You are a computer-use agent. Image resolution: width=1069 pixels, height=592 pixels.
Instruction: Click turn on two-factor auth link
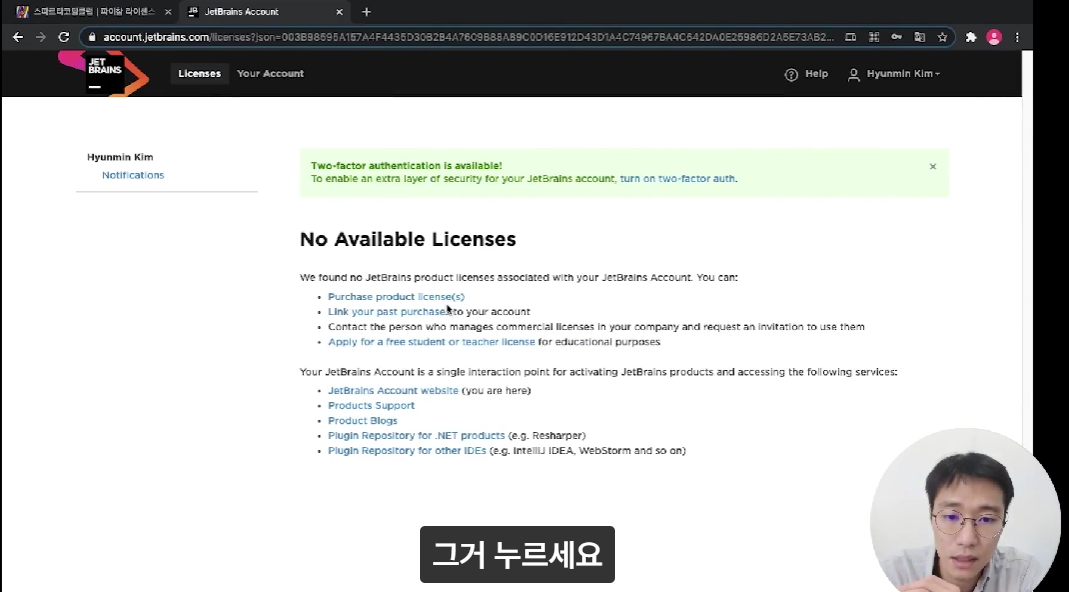pyautogui.click(x=677, y=179)
